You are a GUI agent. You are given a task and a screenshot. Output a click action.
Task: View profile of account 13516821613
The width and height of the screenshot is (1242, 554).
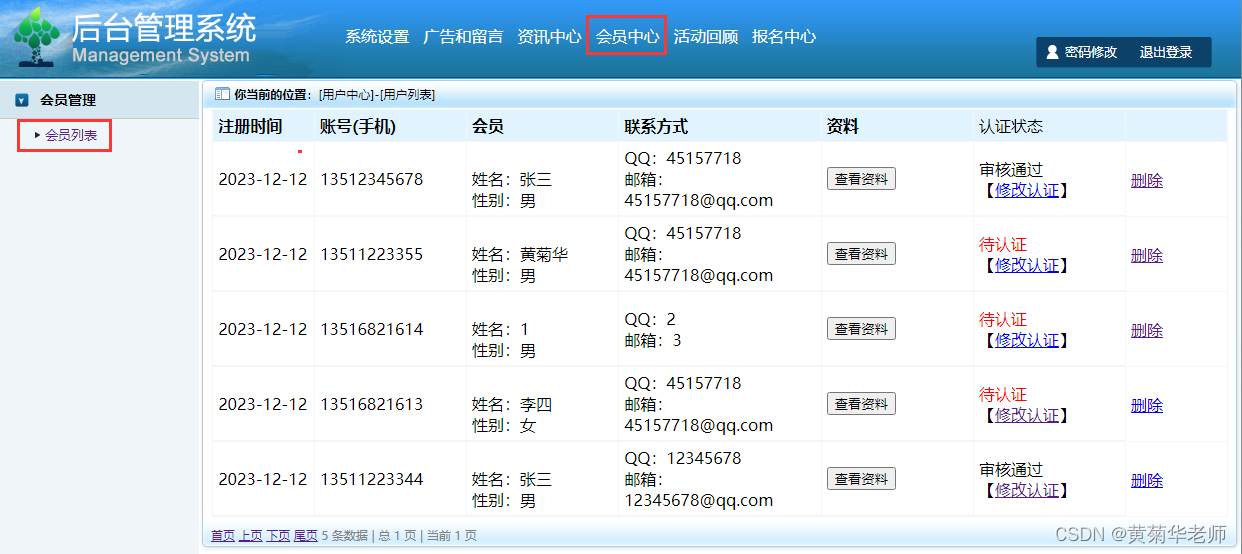click(861, 404)
